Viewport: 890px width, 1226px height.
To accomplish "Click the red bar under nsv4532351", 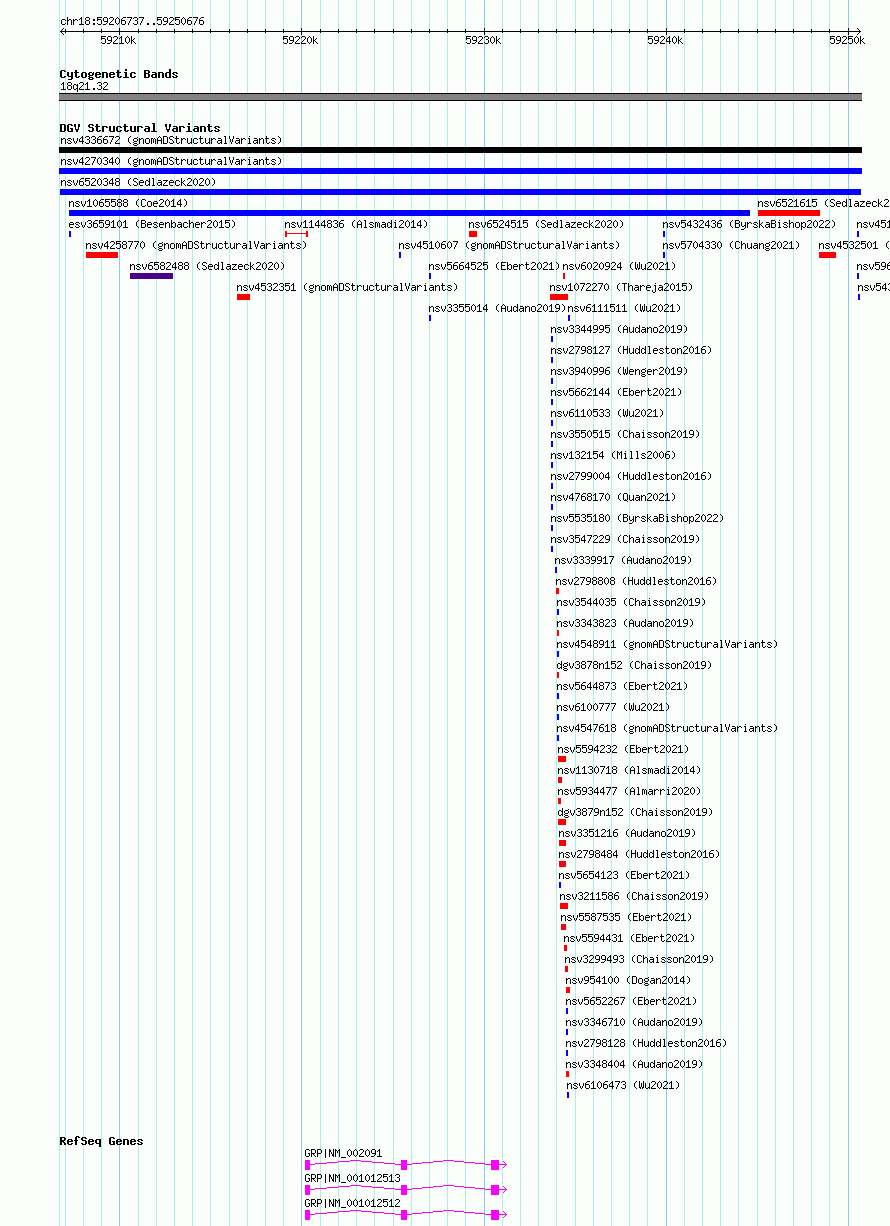I will pos(243,297).
